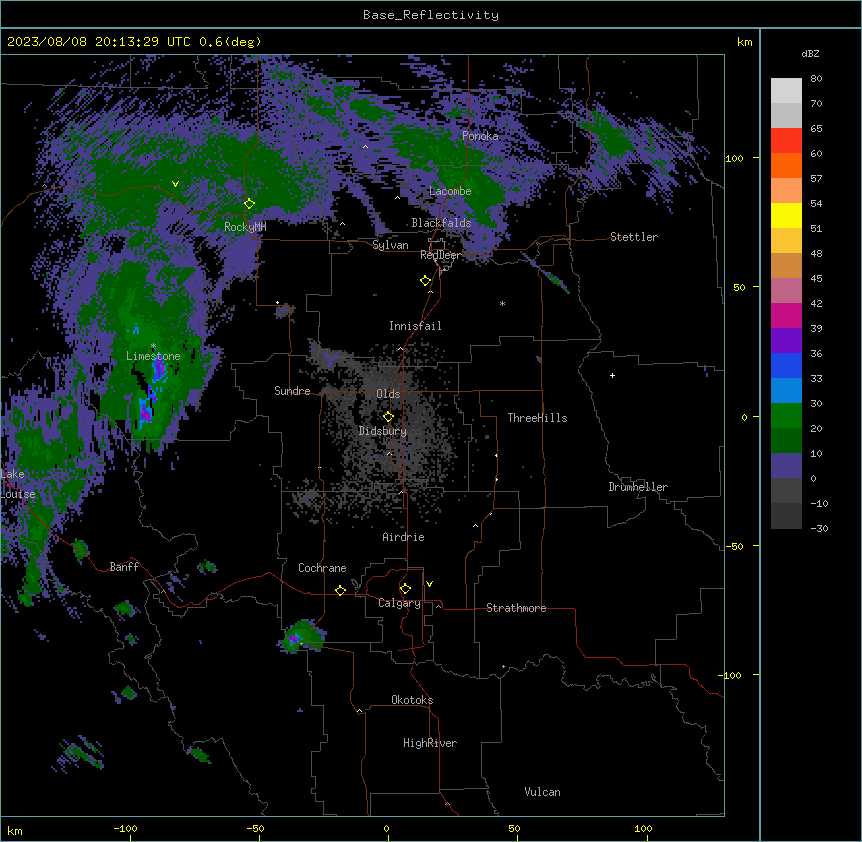Select the white plus marker north of Drumheller

click(612, 375)
